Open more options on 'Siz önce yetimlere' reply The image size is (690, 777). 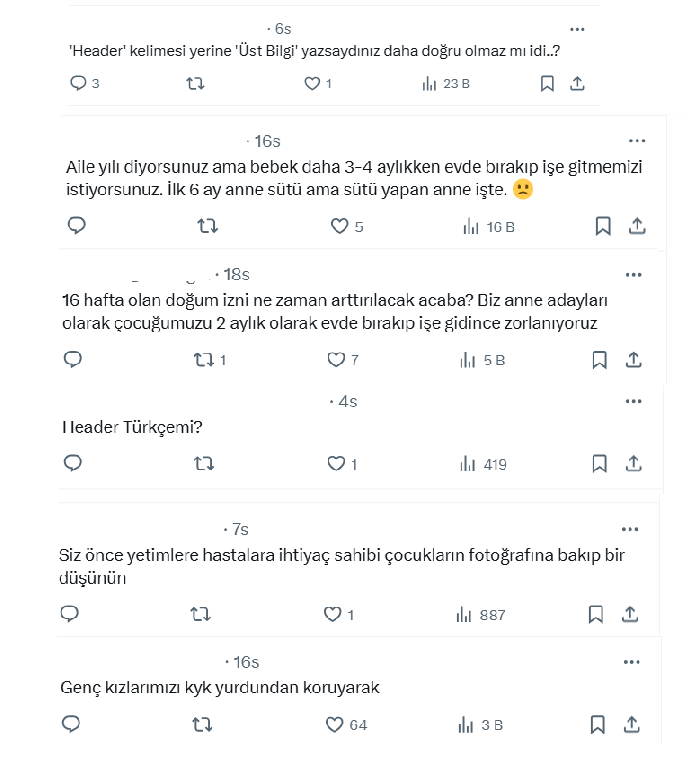coord(629,529)
